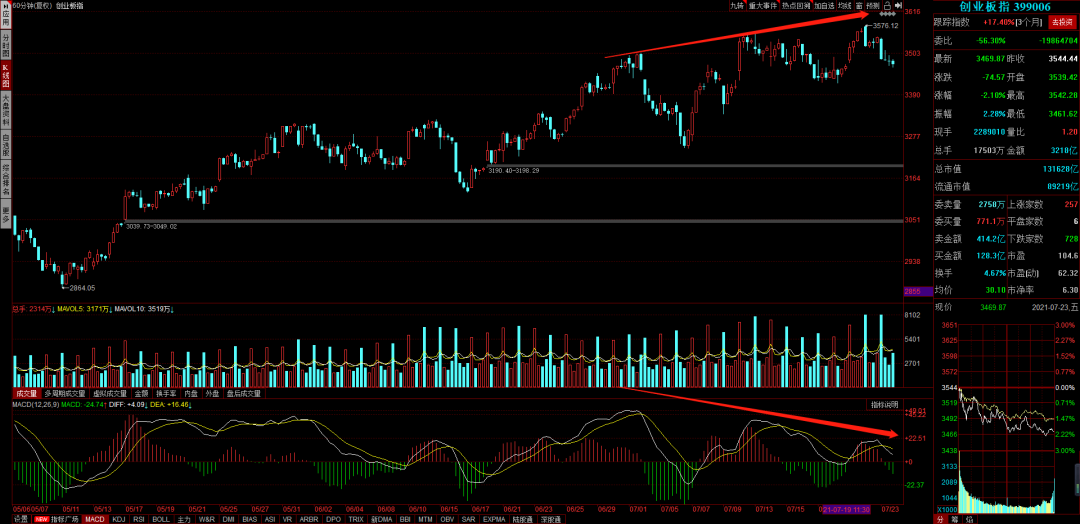1080x524 pixels.
Task: Click 加自选 to add to watchlist
Action: 824,6
